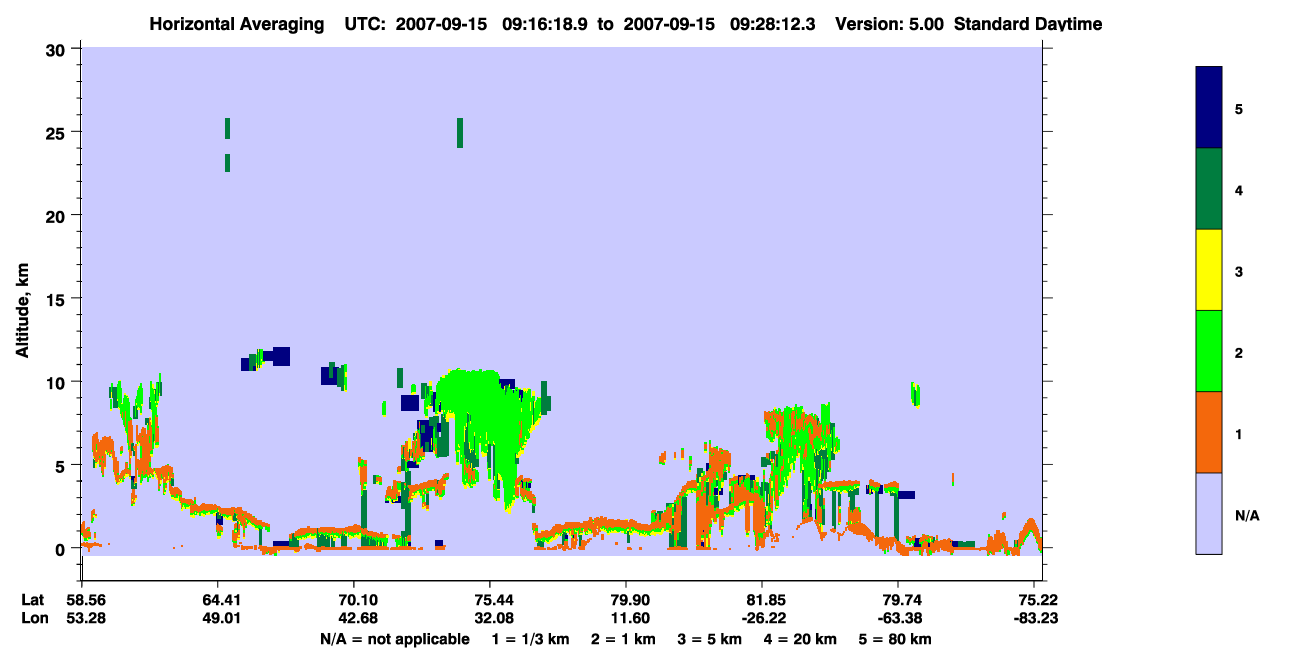1300x667 pixels.
Task: Click the 'Standard Daytime' label
Action: point(1028,24)
